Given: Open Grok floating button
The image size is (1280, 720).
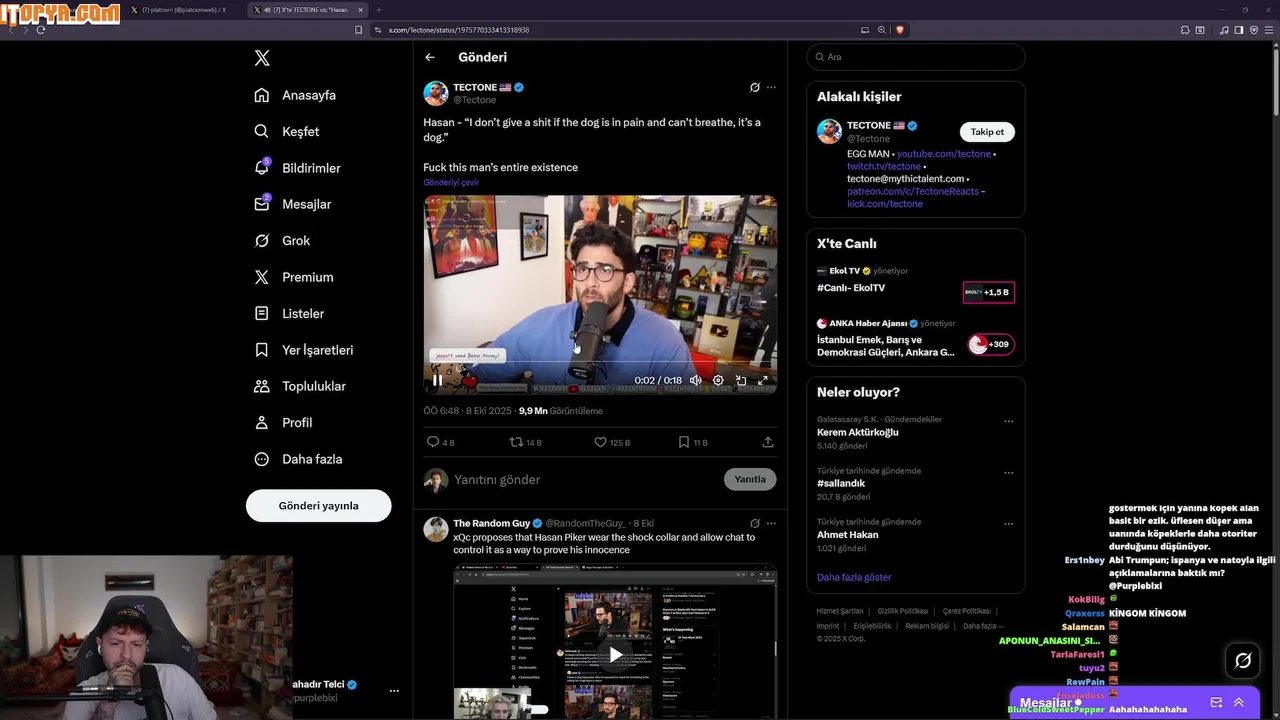Looking at the screenshot, I should point(1243,660).
